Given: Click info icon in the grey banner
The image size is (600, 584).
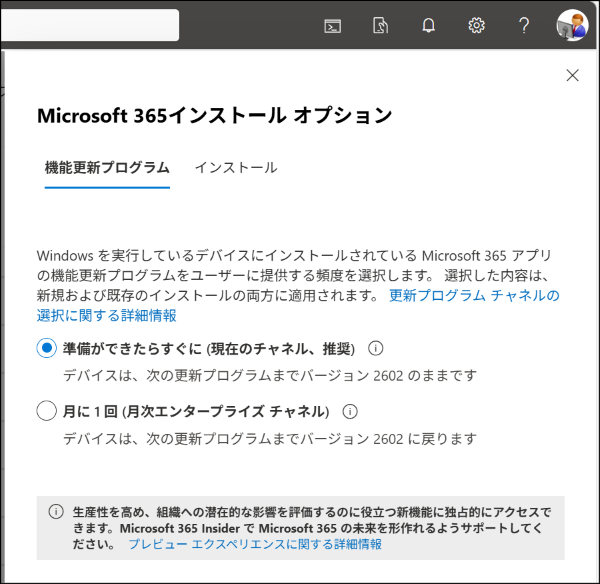Looking at the screenshot, I should (x=55, y=511).
